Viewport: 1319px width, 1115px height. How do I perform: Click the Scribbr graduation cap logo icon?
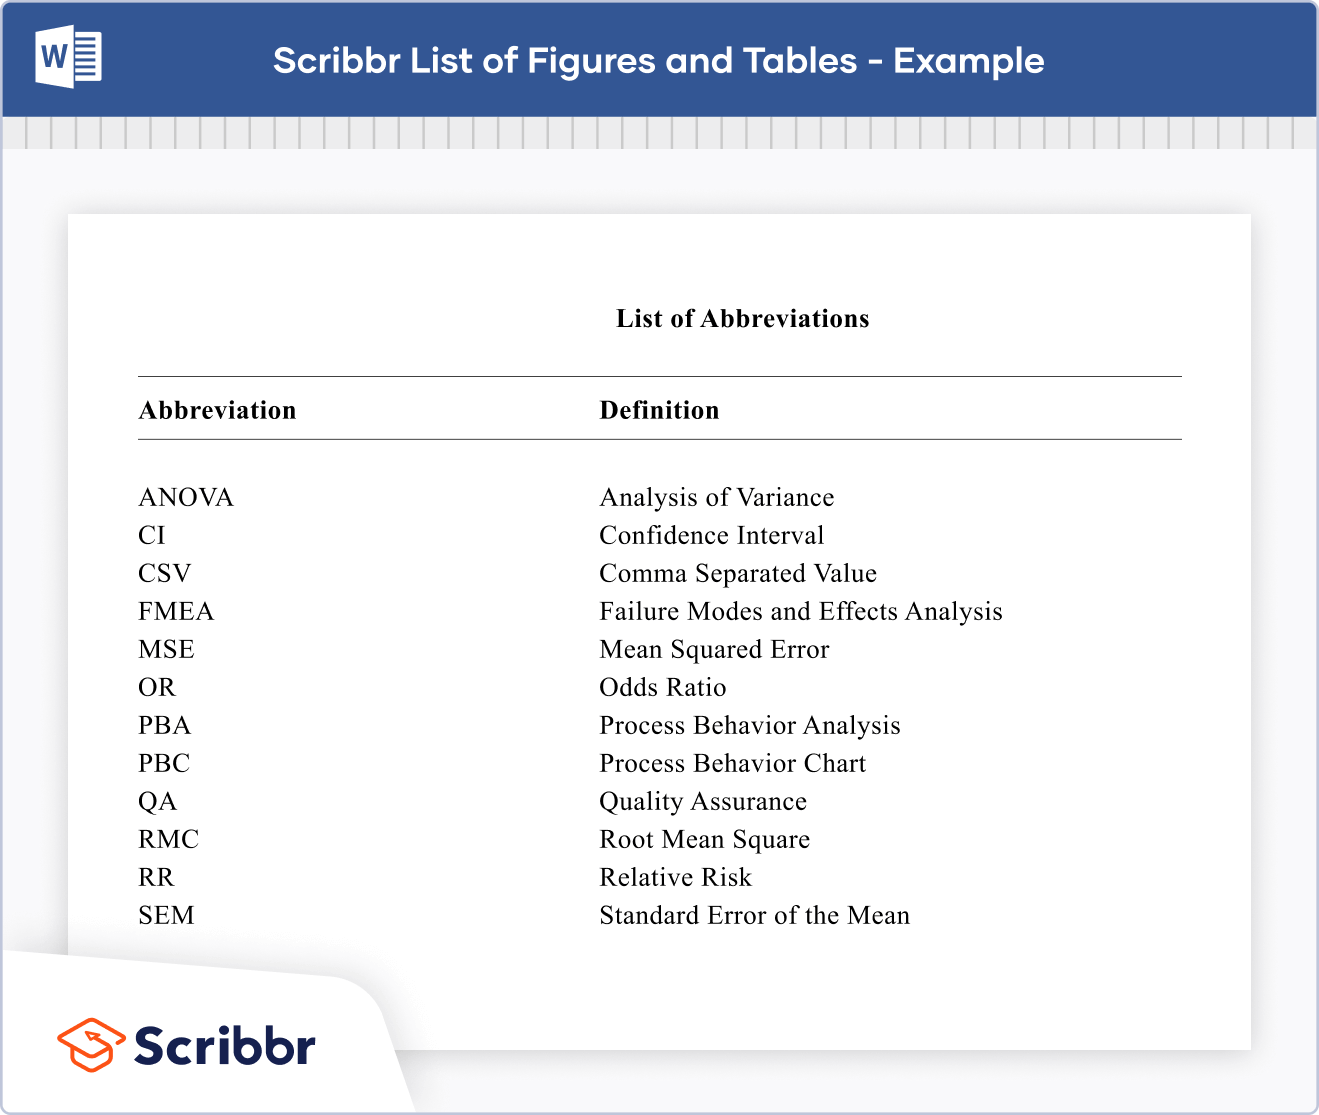click(x=91, y=1045)
